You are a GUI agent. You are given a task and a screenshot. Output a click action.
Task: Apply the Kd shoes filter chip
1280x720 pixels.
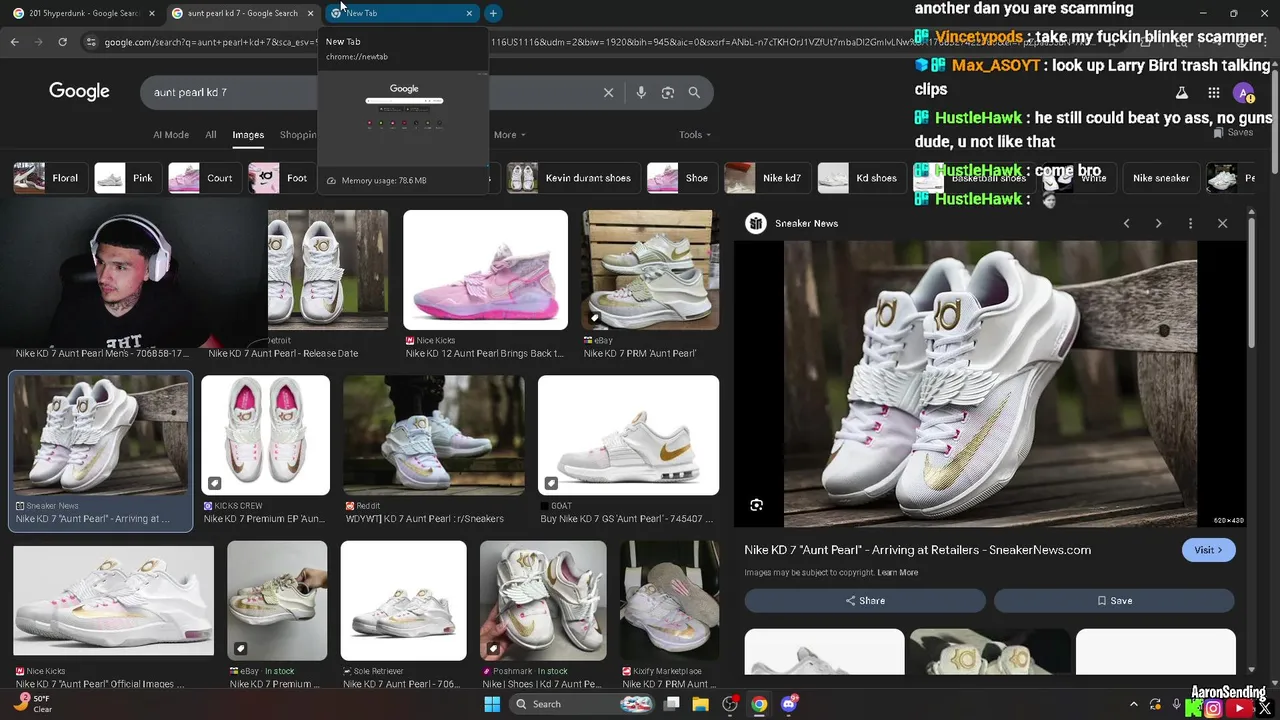click(860, 178)
